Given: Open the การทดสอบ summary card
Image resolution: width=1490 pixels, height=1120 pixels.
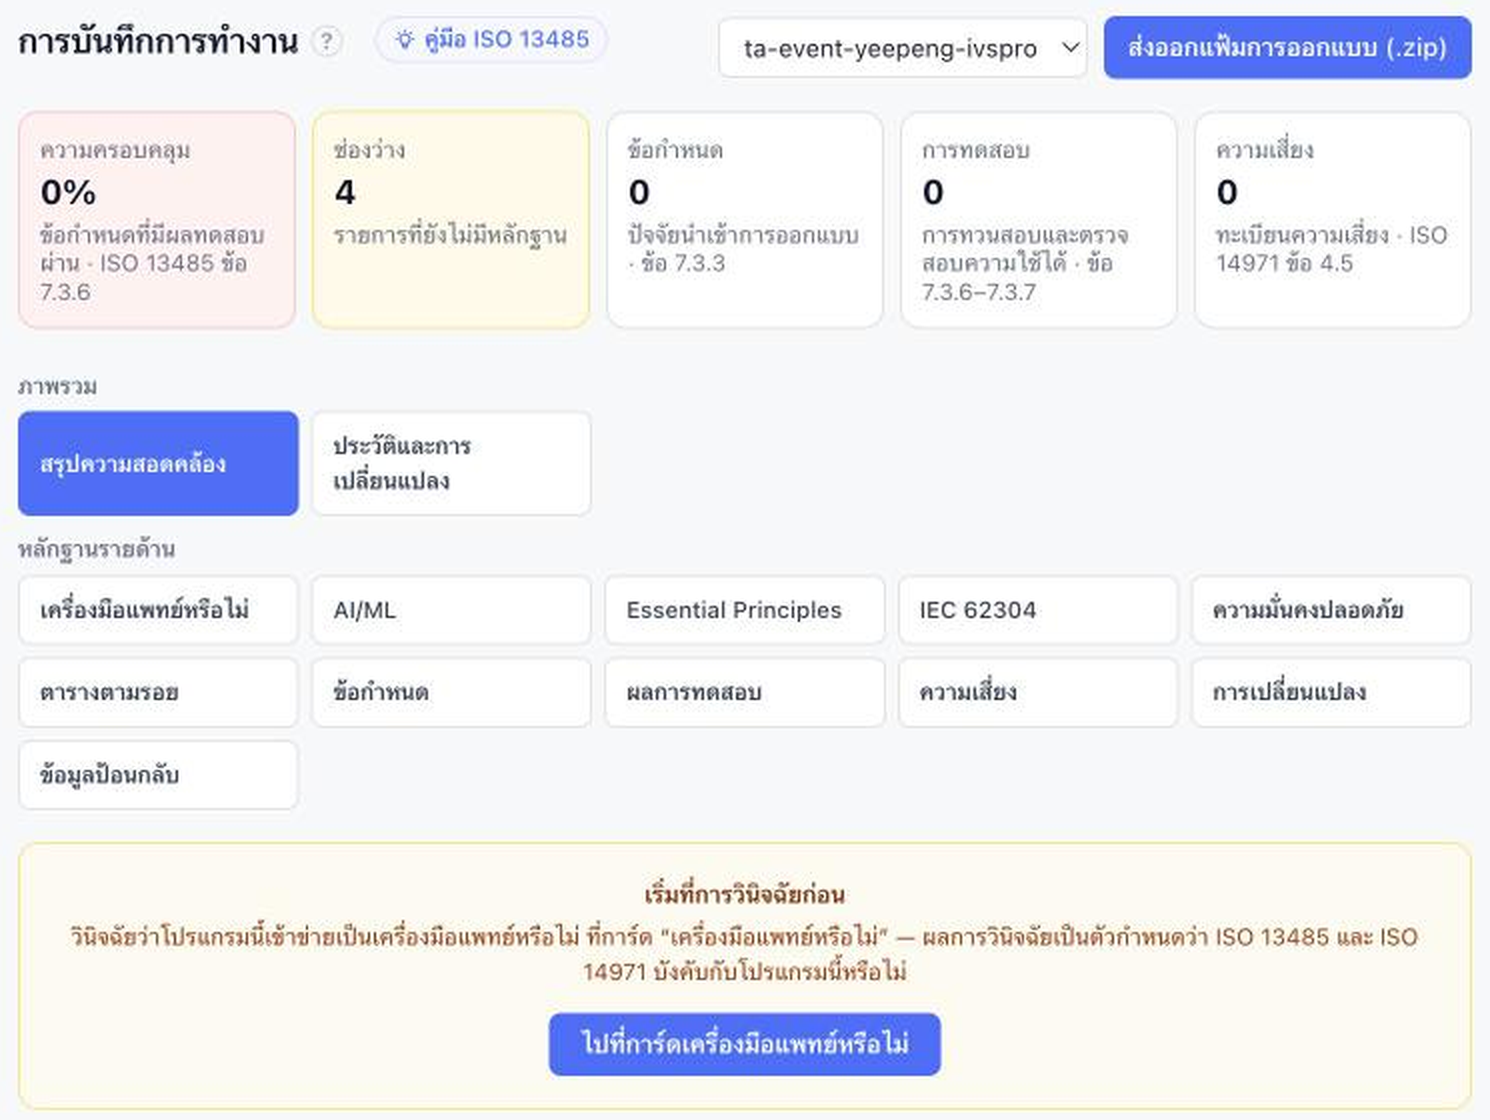Looking at the screenshot, I should pyautogui.click(x=1039, y=220).
